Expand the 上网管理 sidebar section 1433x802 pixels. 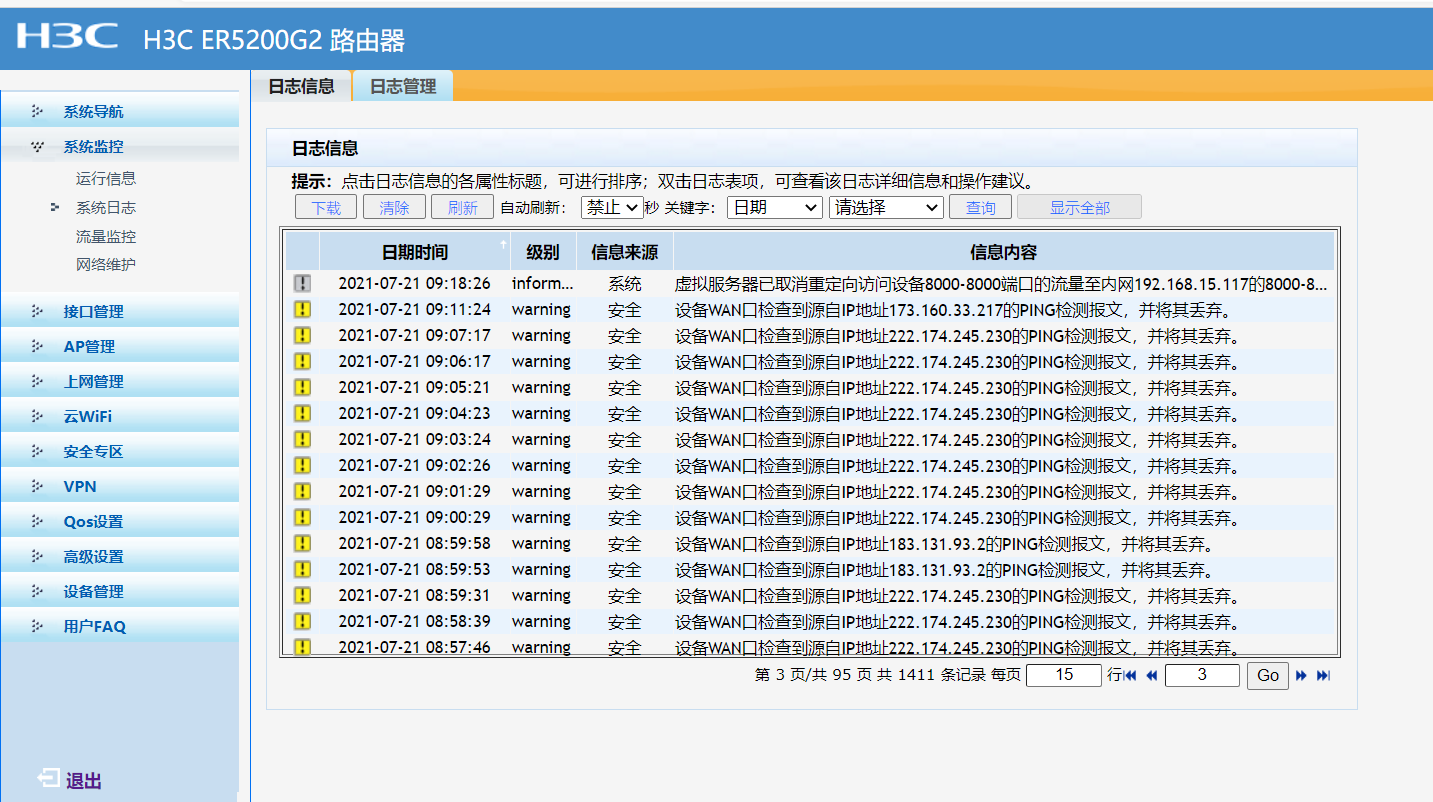coord(120,382)
